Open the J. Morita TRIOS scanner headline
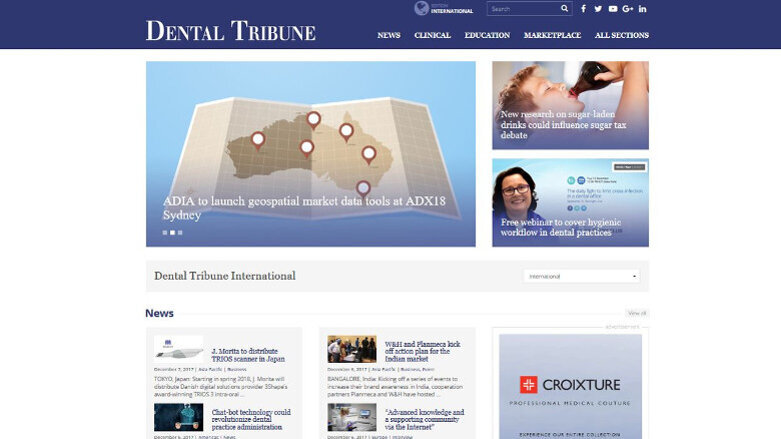Viewport: 781px width, 439px height. click(248, 355)
